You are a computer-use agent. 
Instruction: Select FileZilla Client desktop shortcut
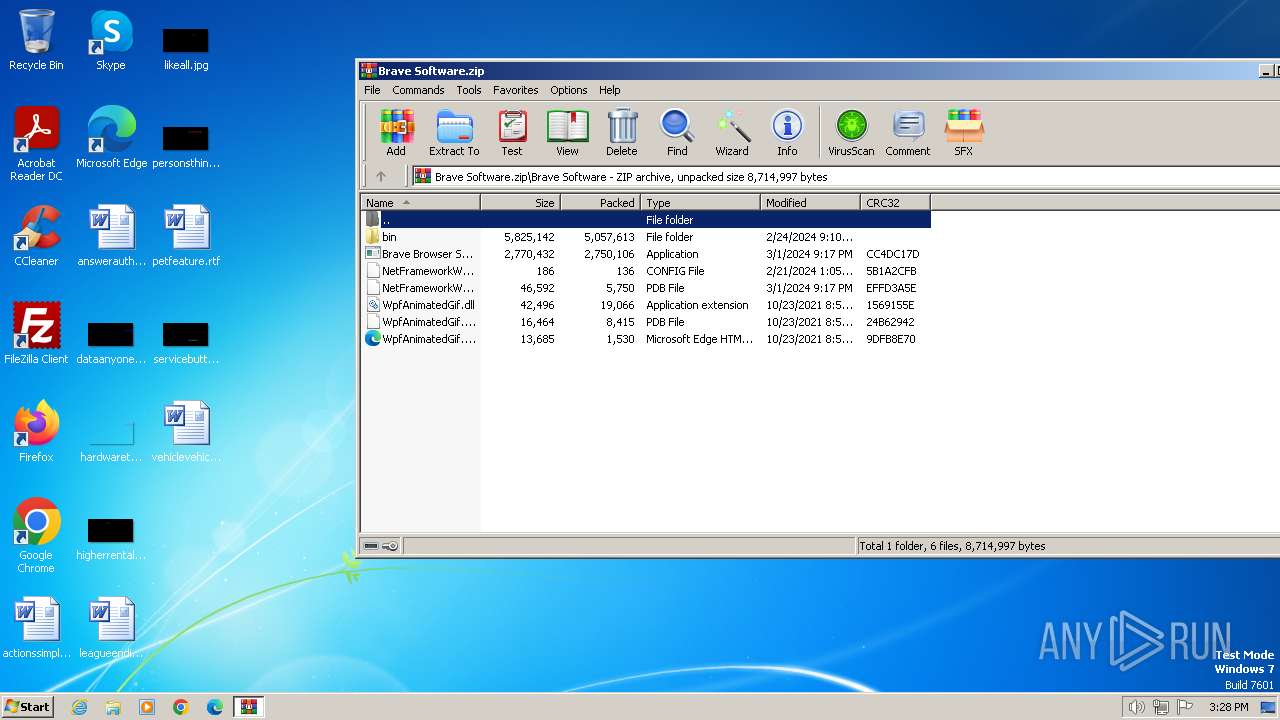pos(36,334)
